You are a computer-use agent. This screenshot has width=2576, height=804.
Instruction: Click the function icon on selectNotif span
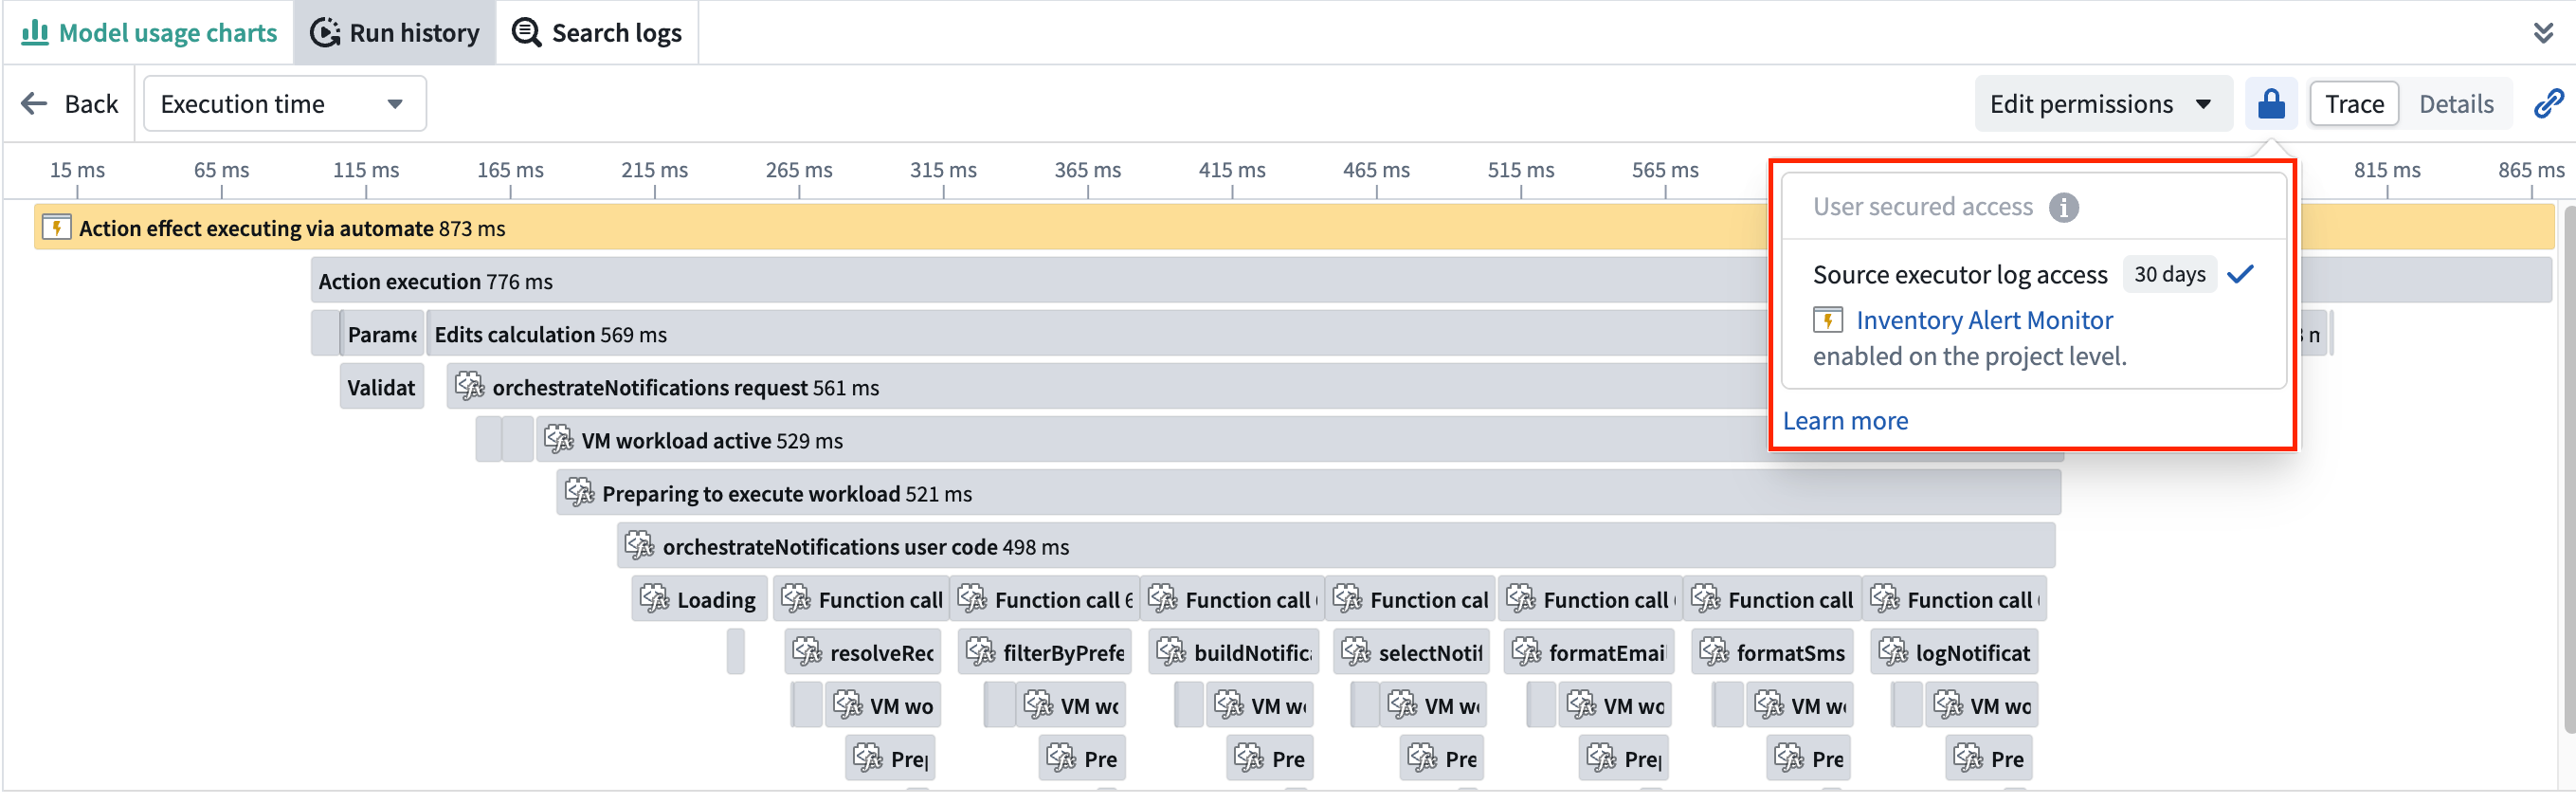point(1355,652)
